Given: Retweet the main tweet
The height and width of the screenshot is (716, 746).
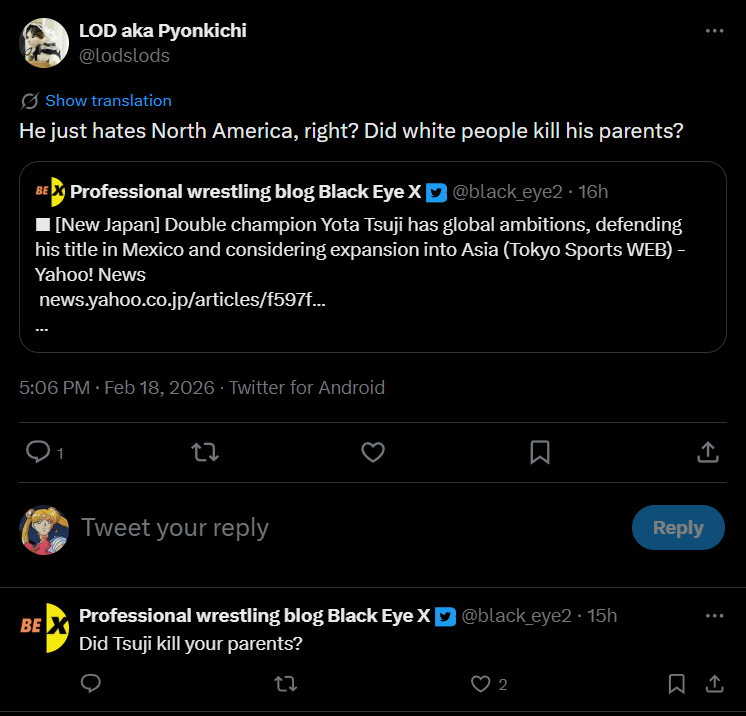Looking at the screenshot, I should coord(205,452).
